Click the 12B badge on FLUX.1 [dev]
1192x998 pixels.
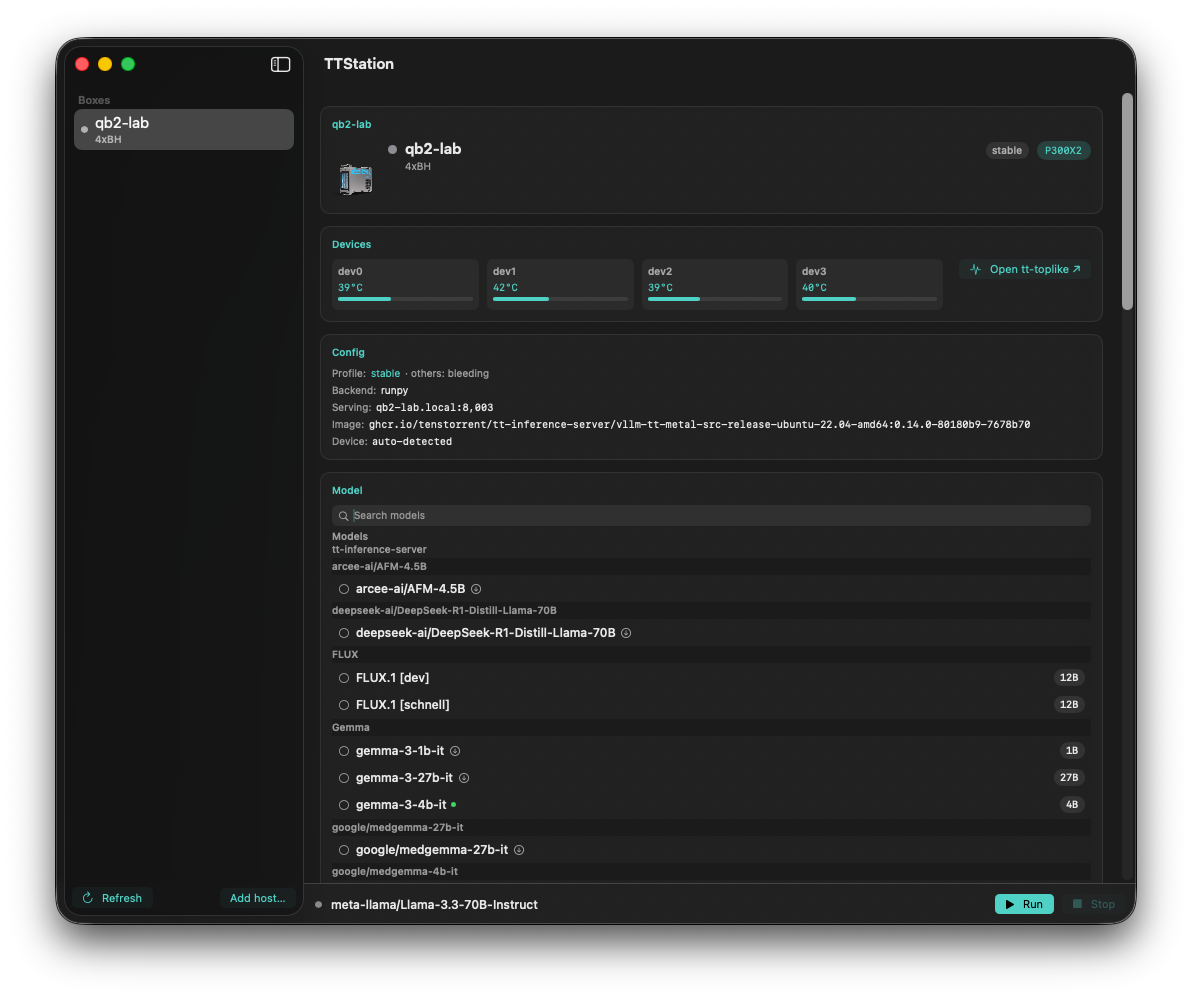1069,677
